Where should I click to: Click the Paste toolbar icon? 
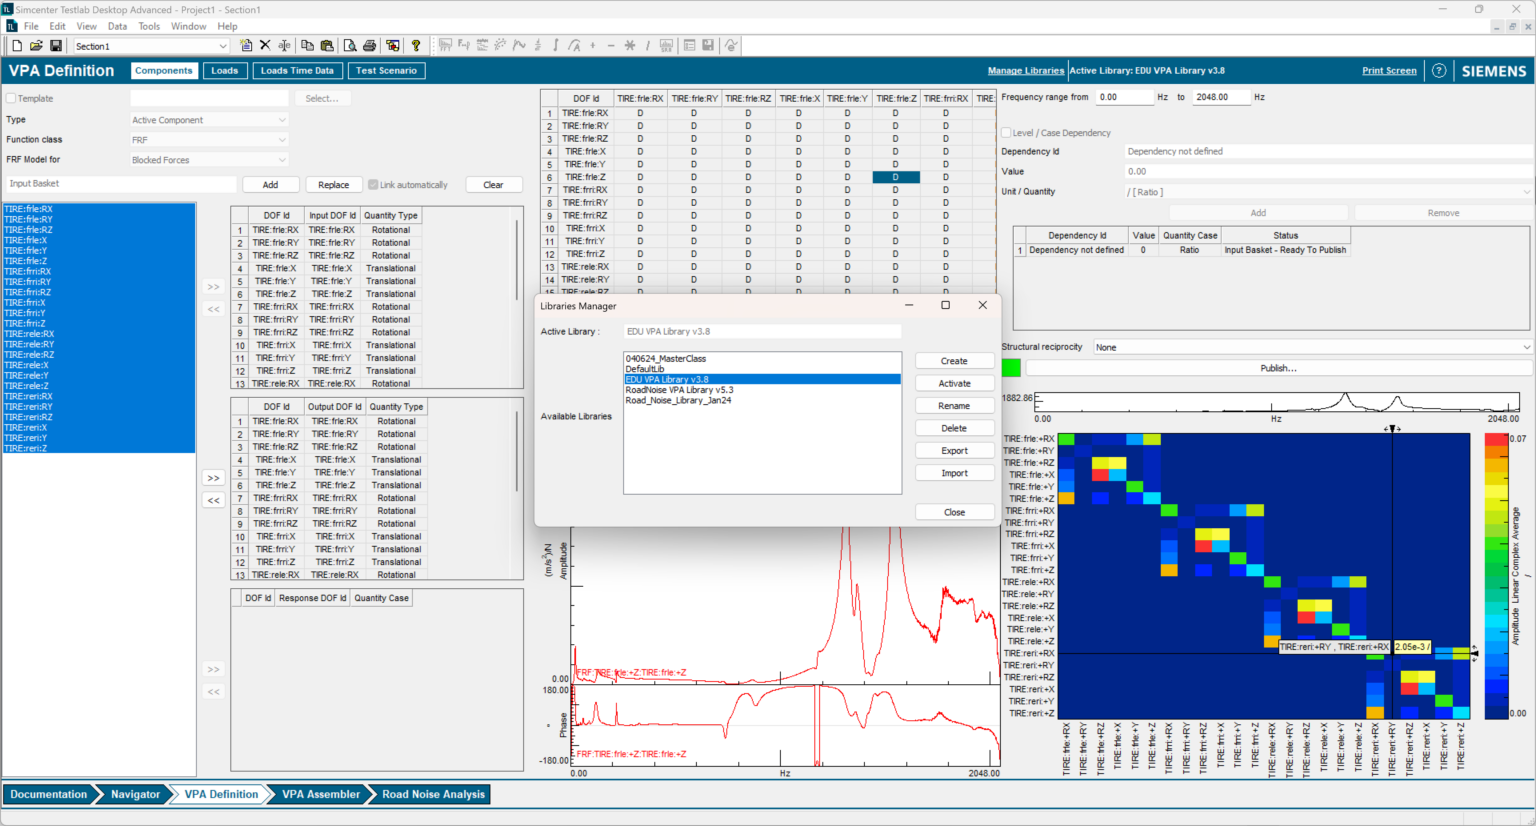[326, 45]
